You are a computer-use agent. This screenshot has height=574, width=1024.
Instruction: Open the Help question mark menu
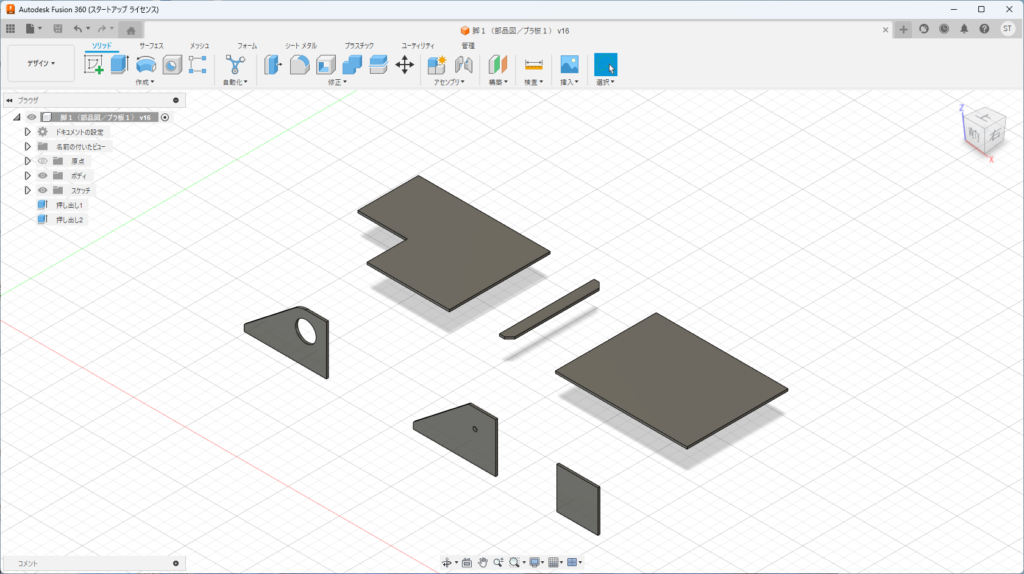pos(984,29)
